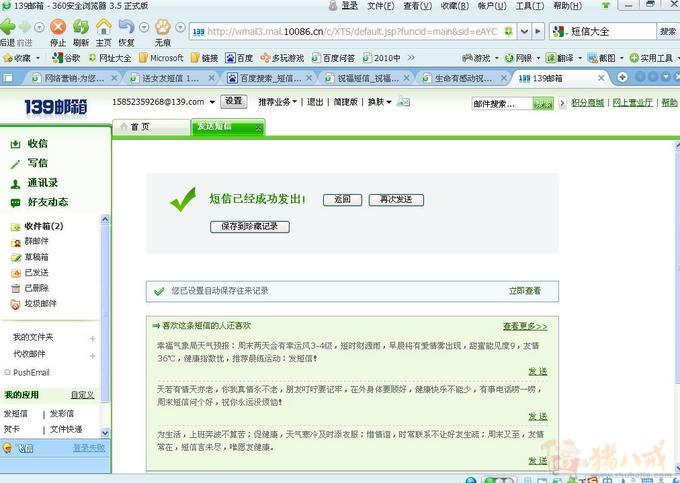
Task: Close the 发送短信 tab
Action: pos(258,128)
